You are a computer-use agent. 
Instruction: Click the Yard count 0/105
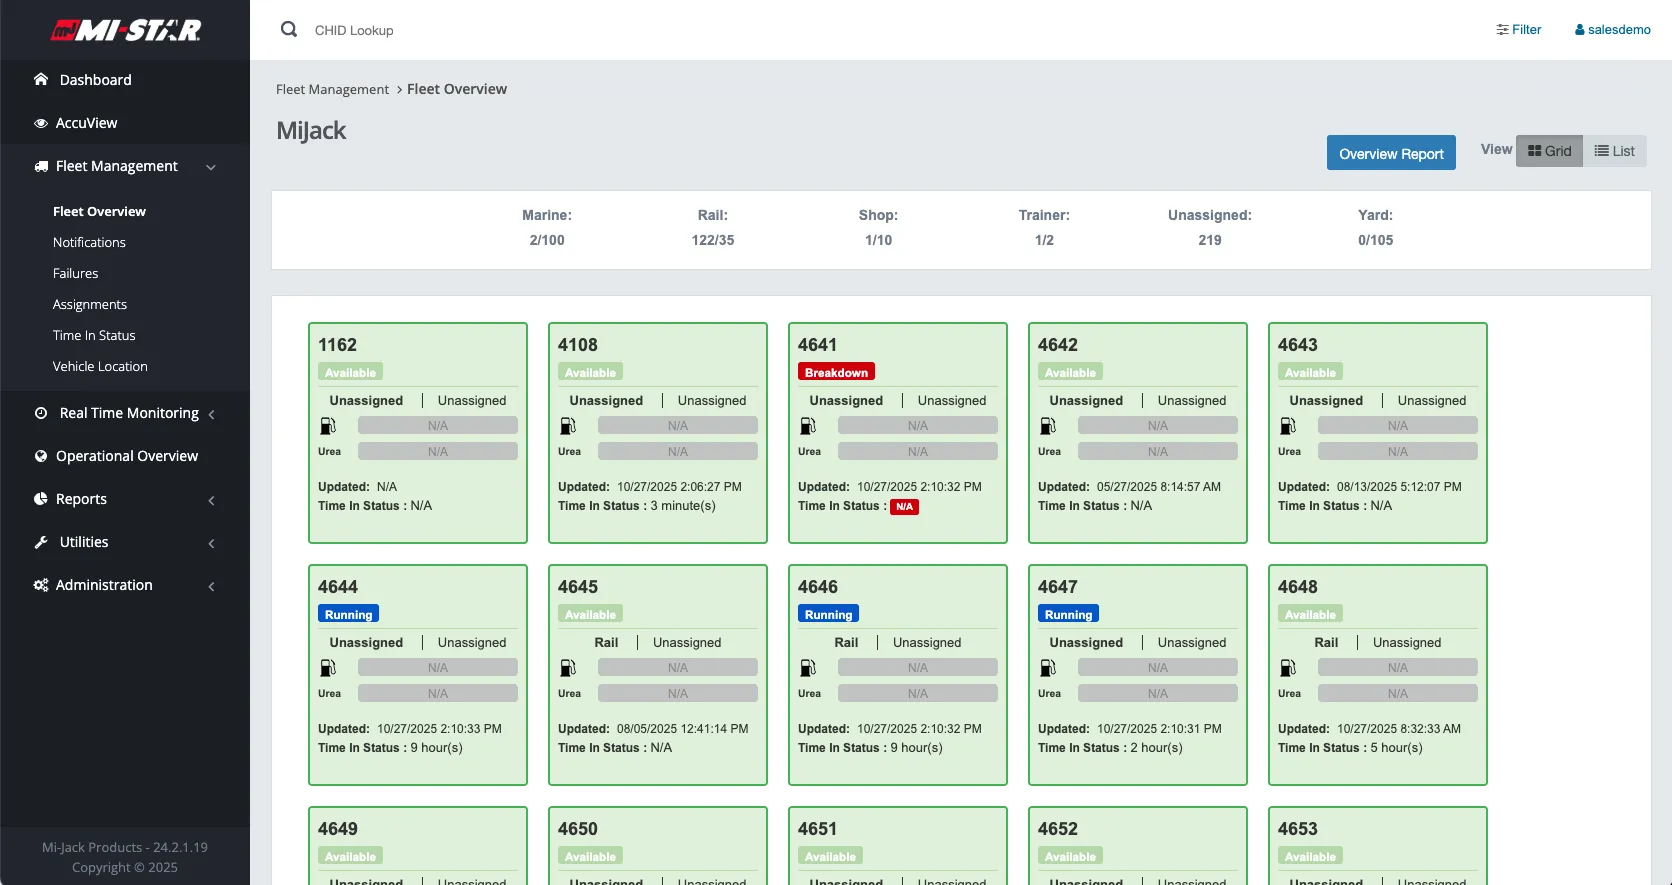[1375, 240]
